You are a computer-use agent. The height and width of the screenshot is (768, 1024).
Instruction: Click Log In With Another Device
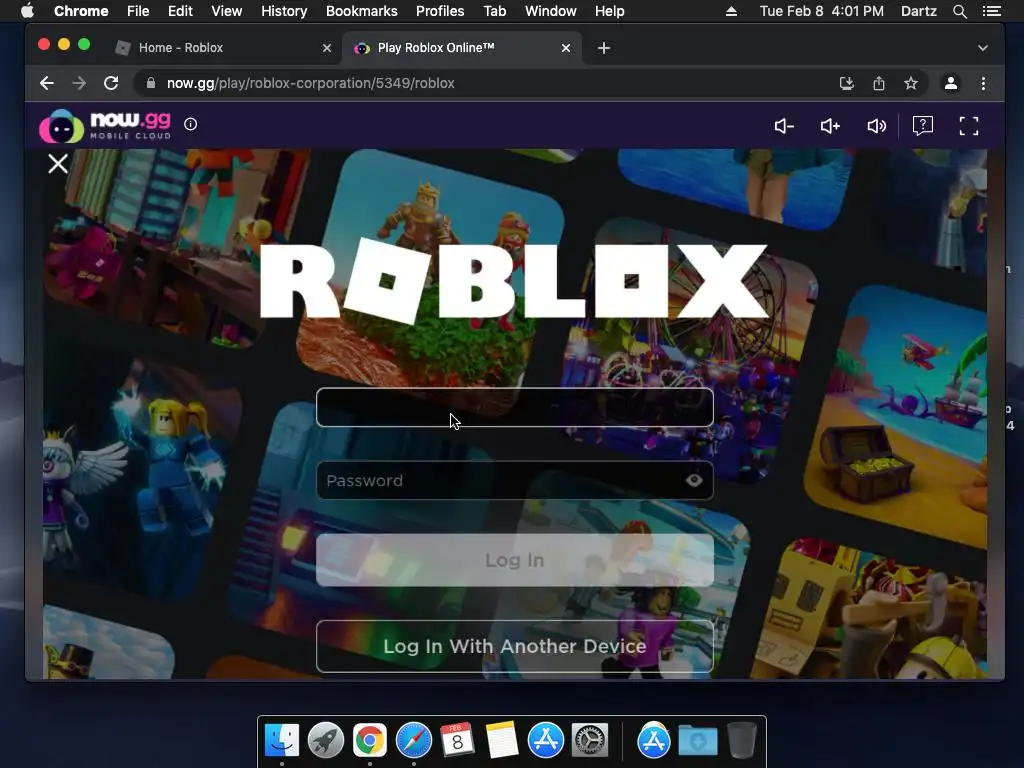click(515, 647)
